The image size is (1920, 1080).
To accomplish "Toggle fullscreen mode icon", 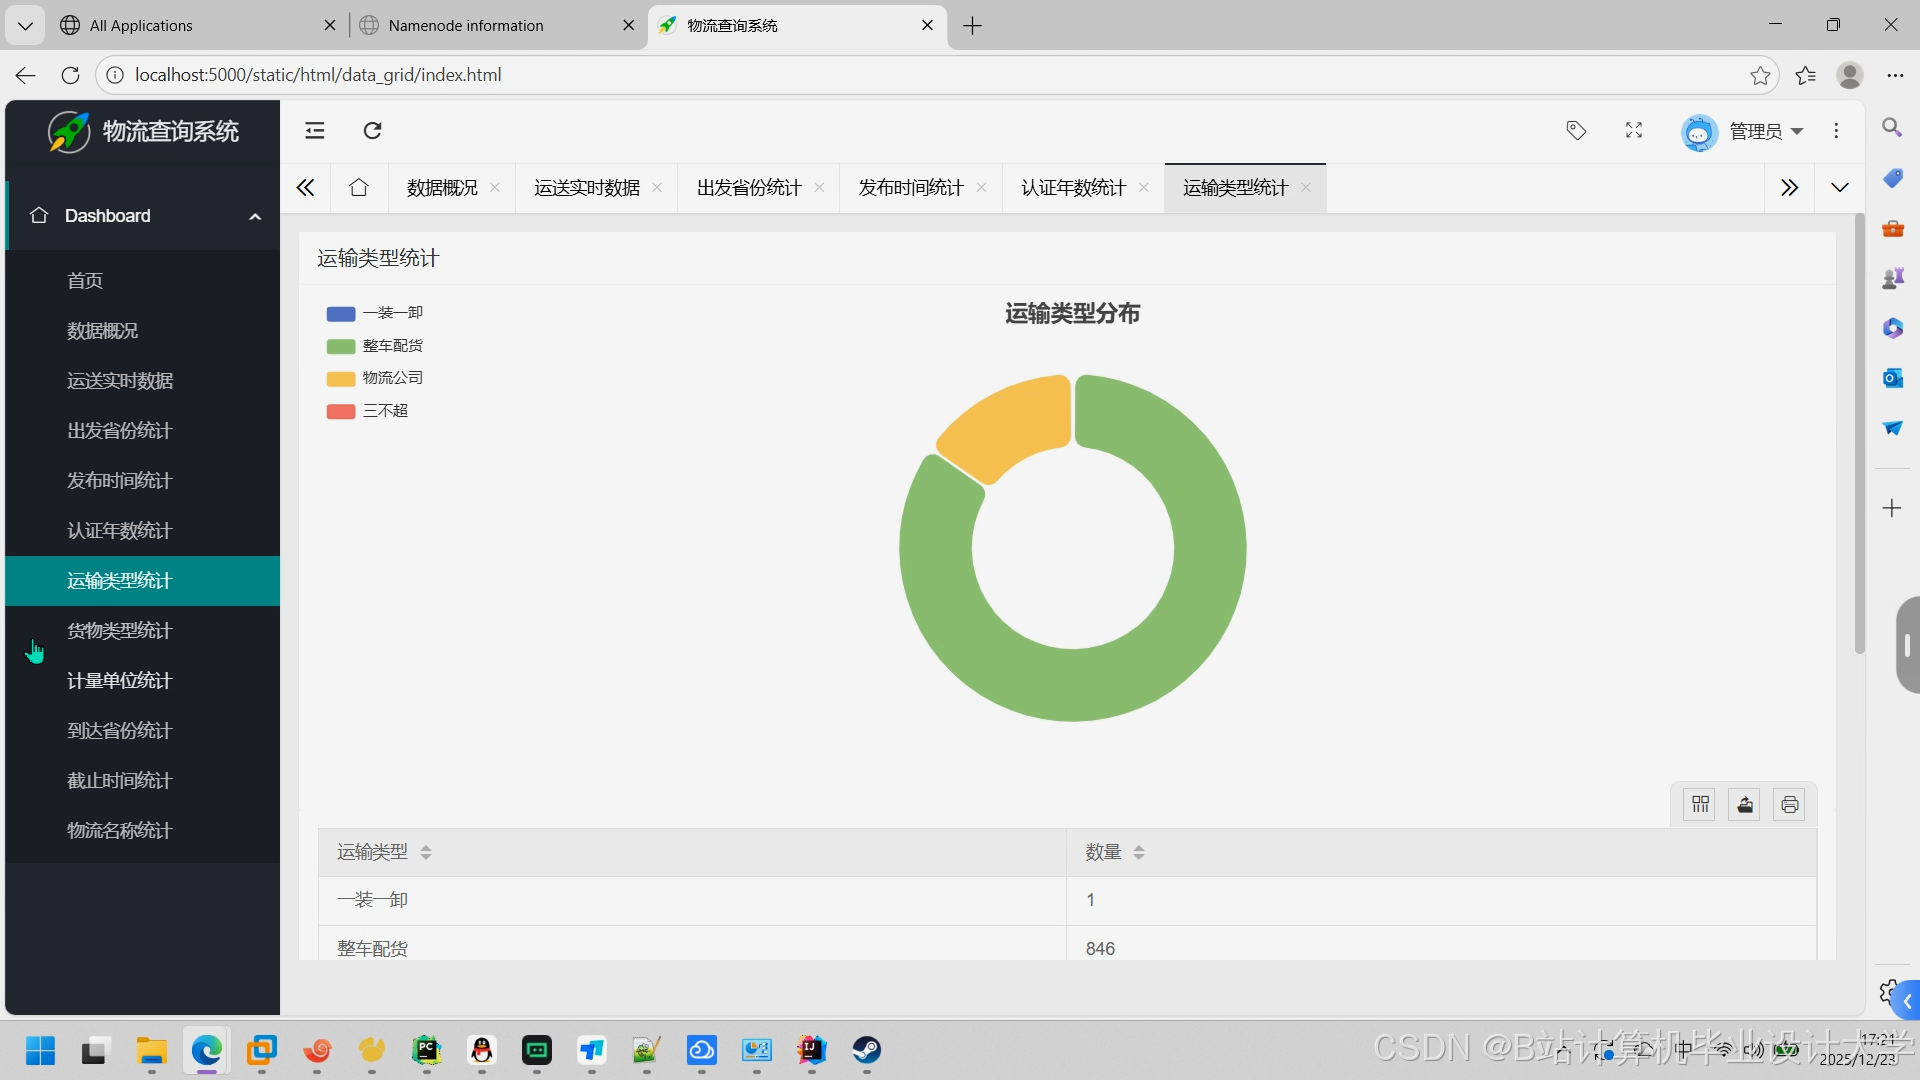I will tap(1634, 131).
